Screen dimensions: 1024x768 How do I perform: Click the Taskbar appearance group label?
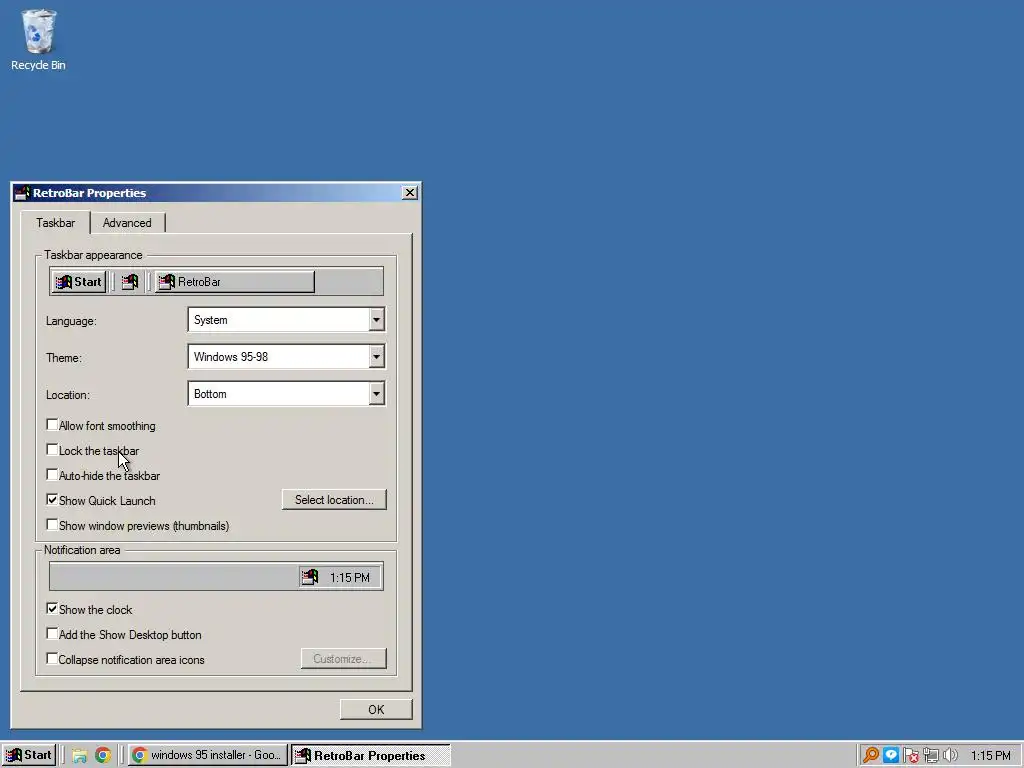coord(93,255)
